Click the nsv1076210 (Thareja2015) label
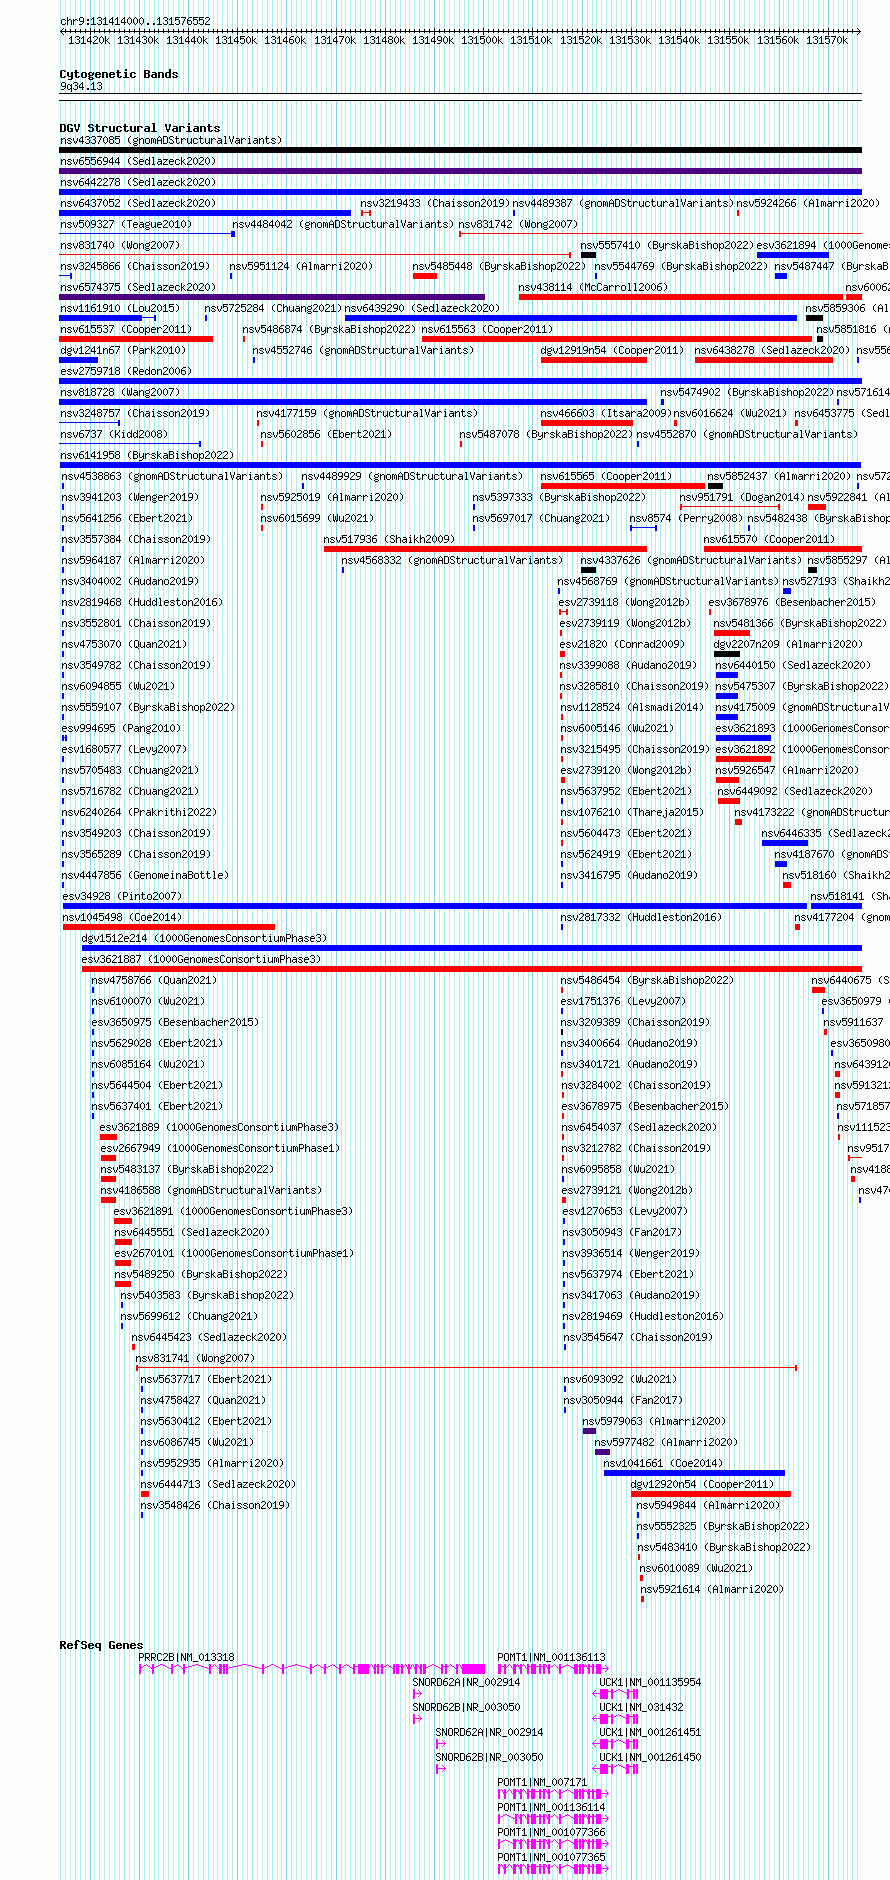The height and width of the screenshot is (1880, 890). pyautogui.click(x=632, y=812)
